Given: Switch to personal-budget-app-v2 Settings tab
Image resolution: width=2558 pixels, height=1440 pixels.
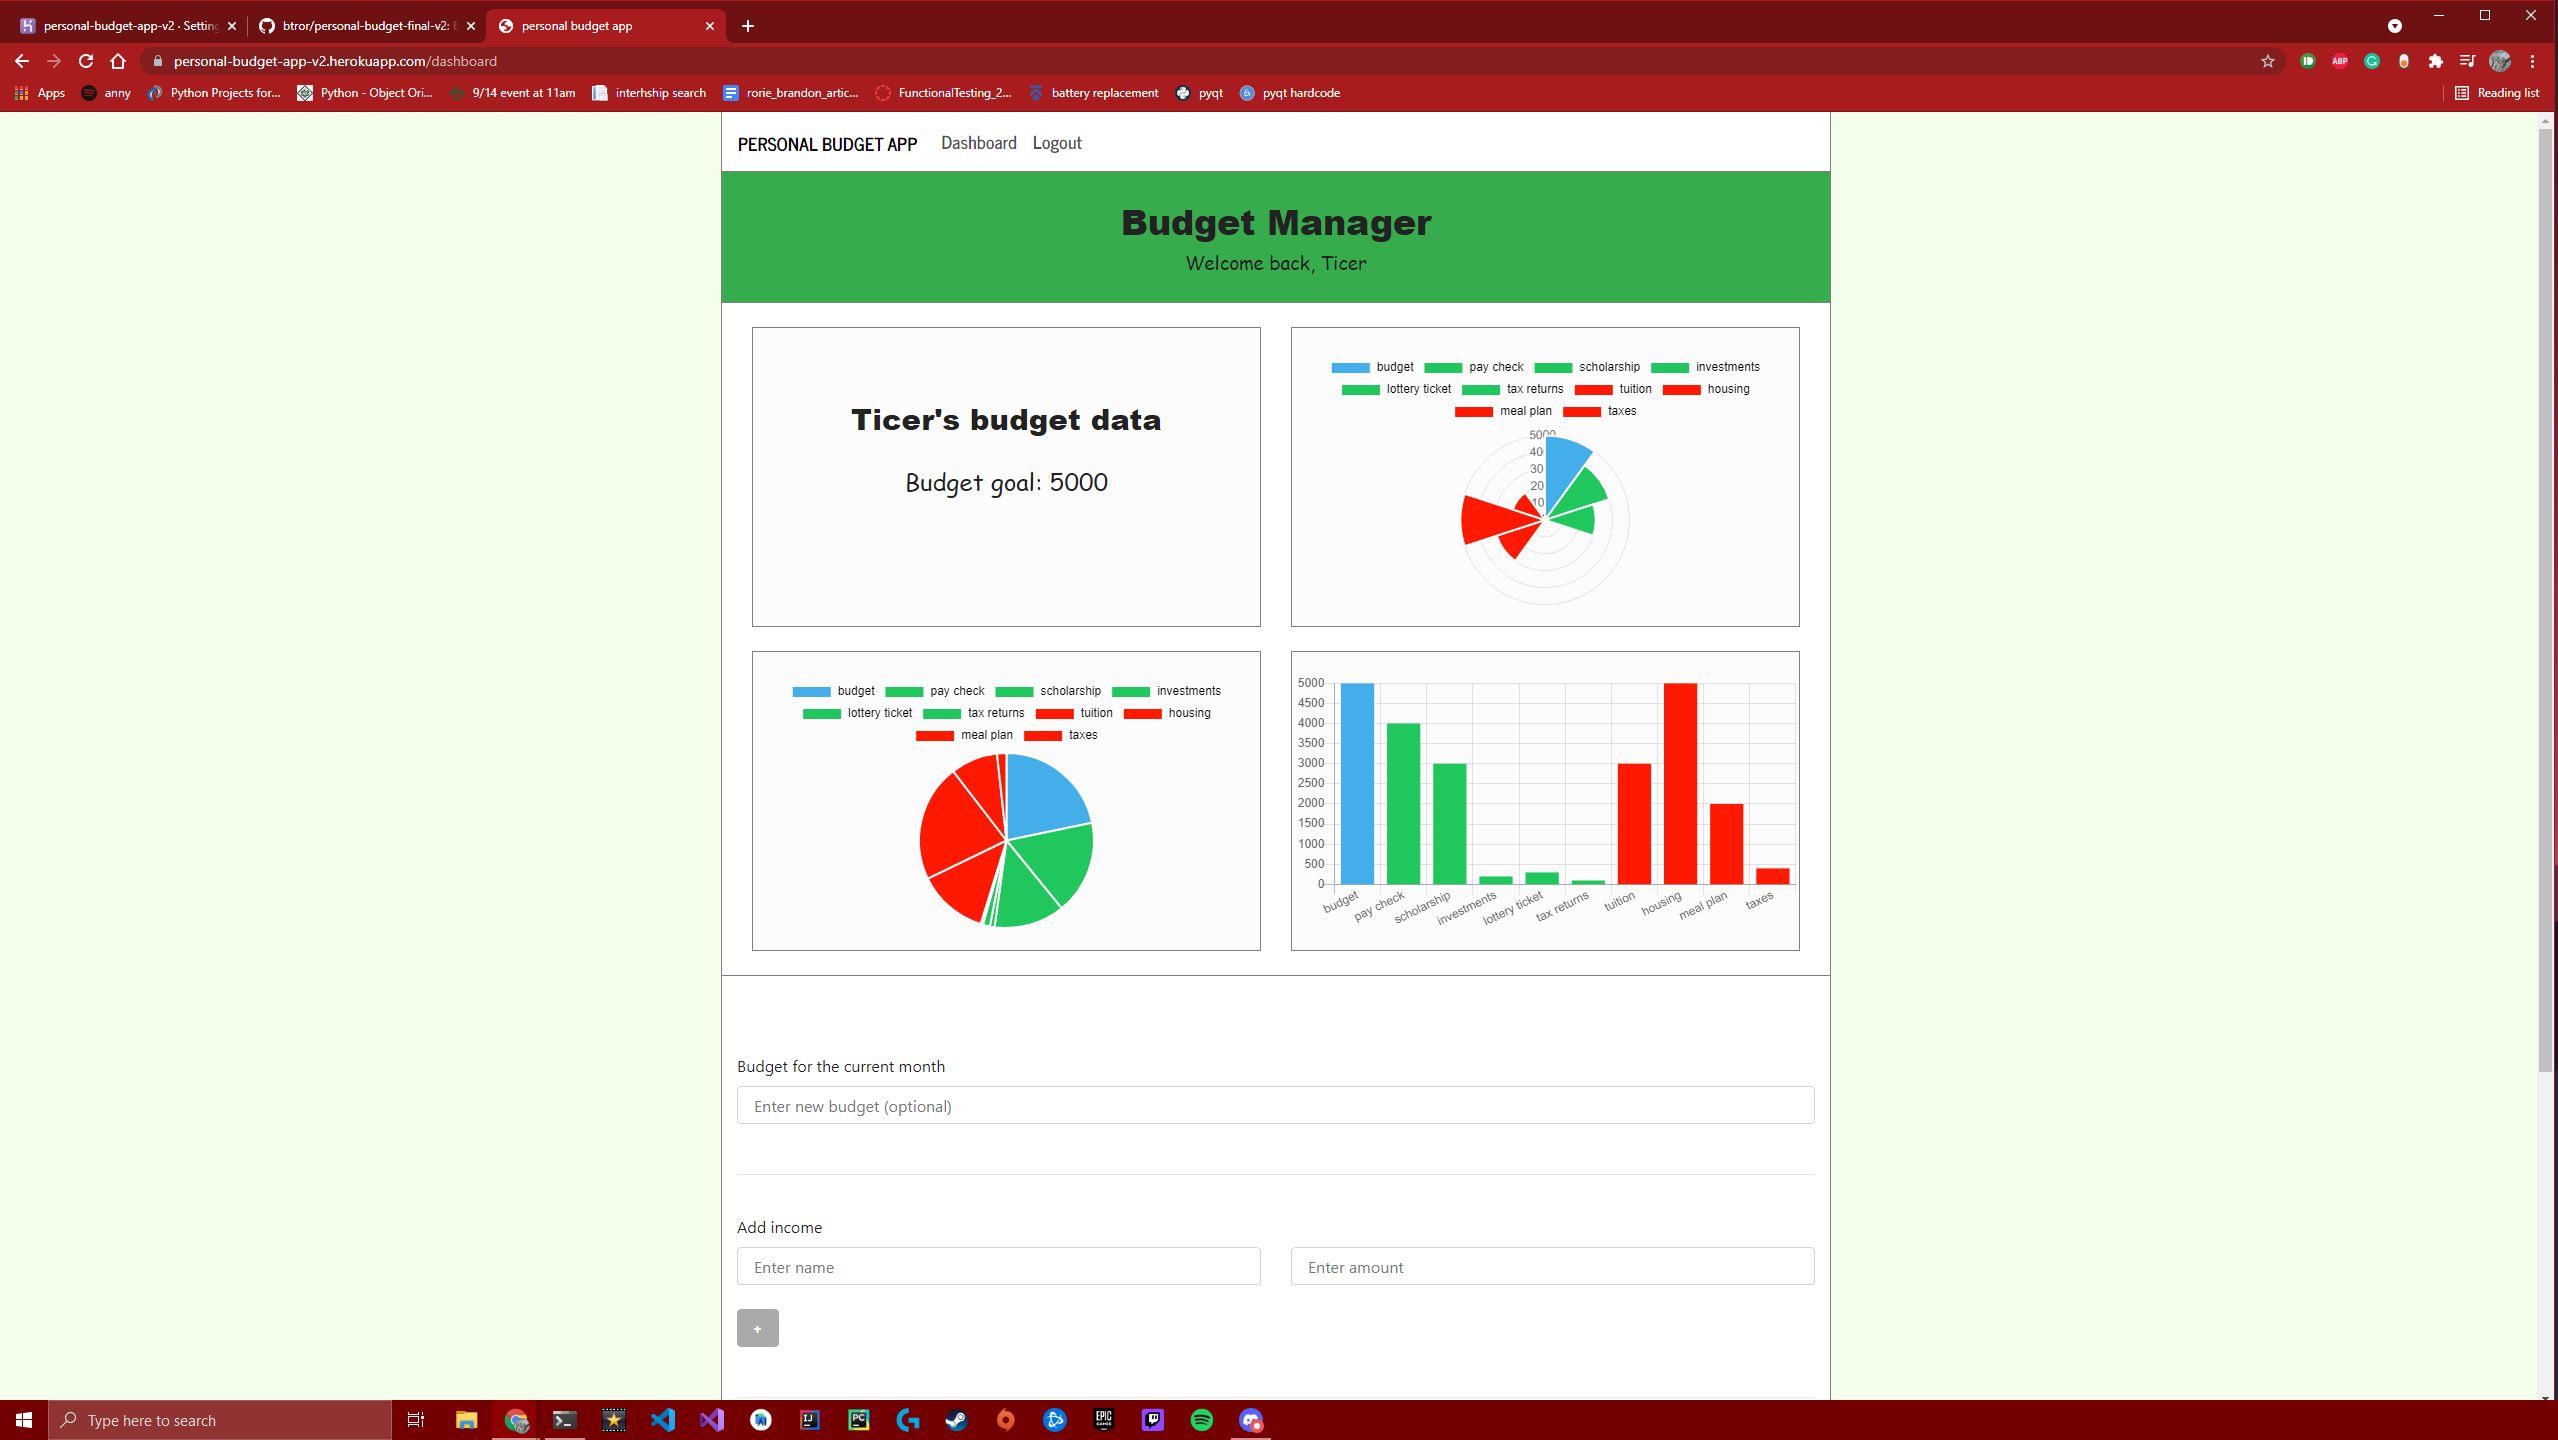Looking at the screenshot, I should click(x=128, y=26).
